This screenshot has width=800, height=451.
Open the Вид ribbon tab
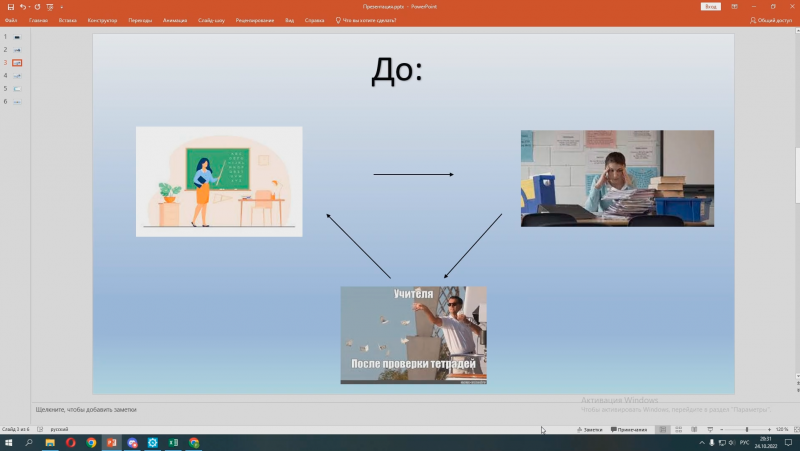(289, 20)
